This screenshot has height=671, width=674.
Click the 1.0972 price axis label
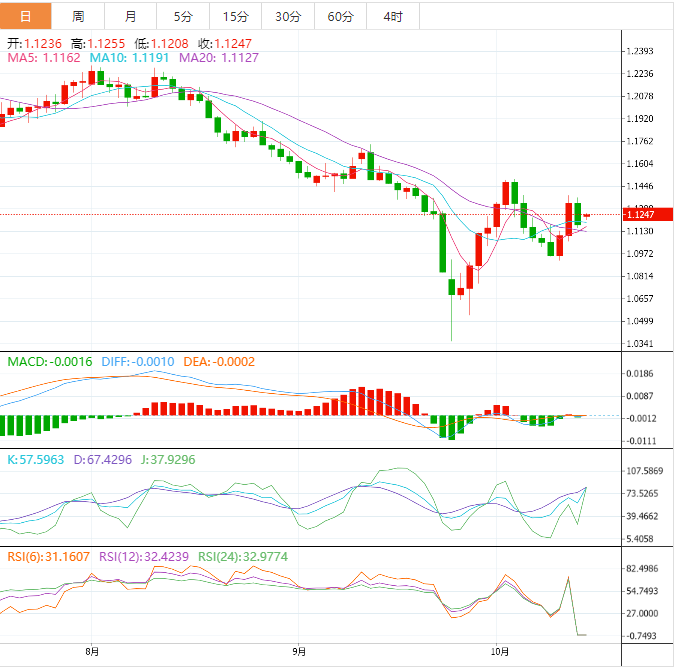pos(640,254)
